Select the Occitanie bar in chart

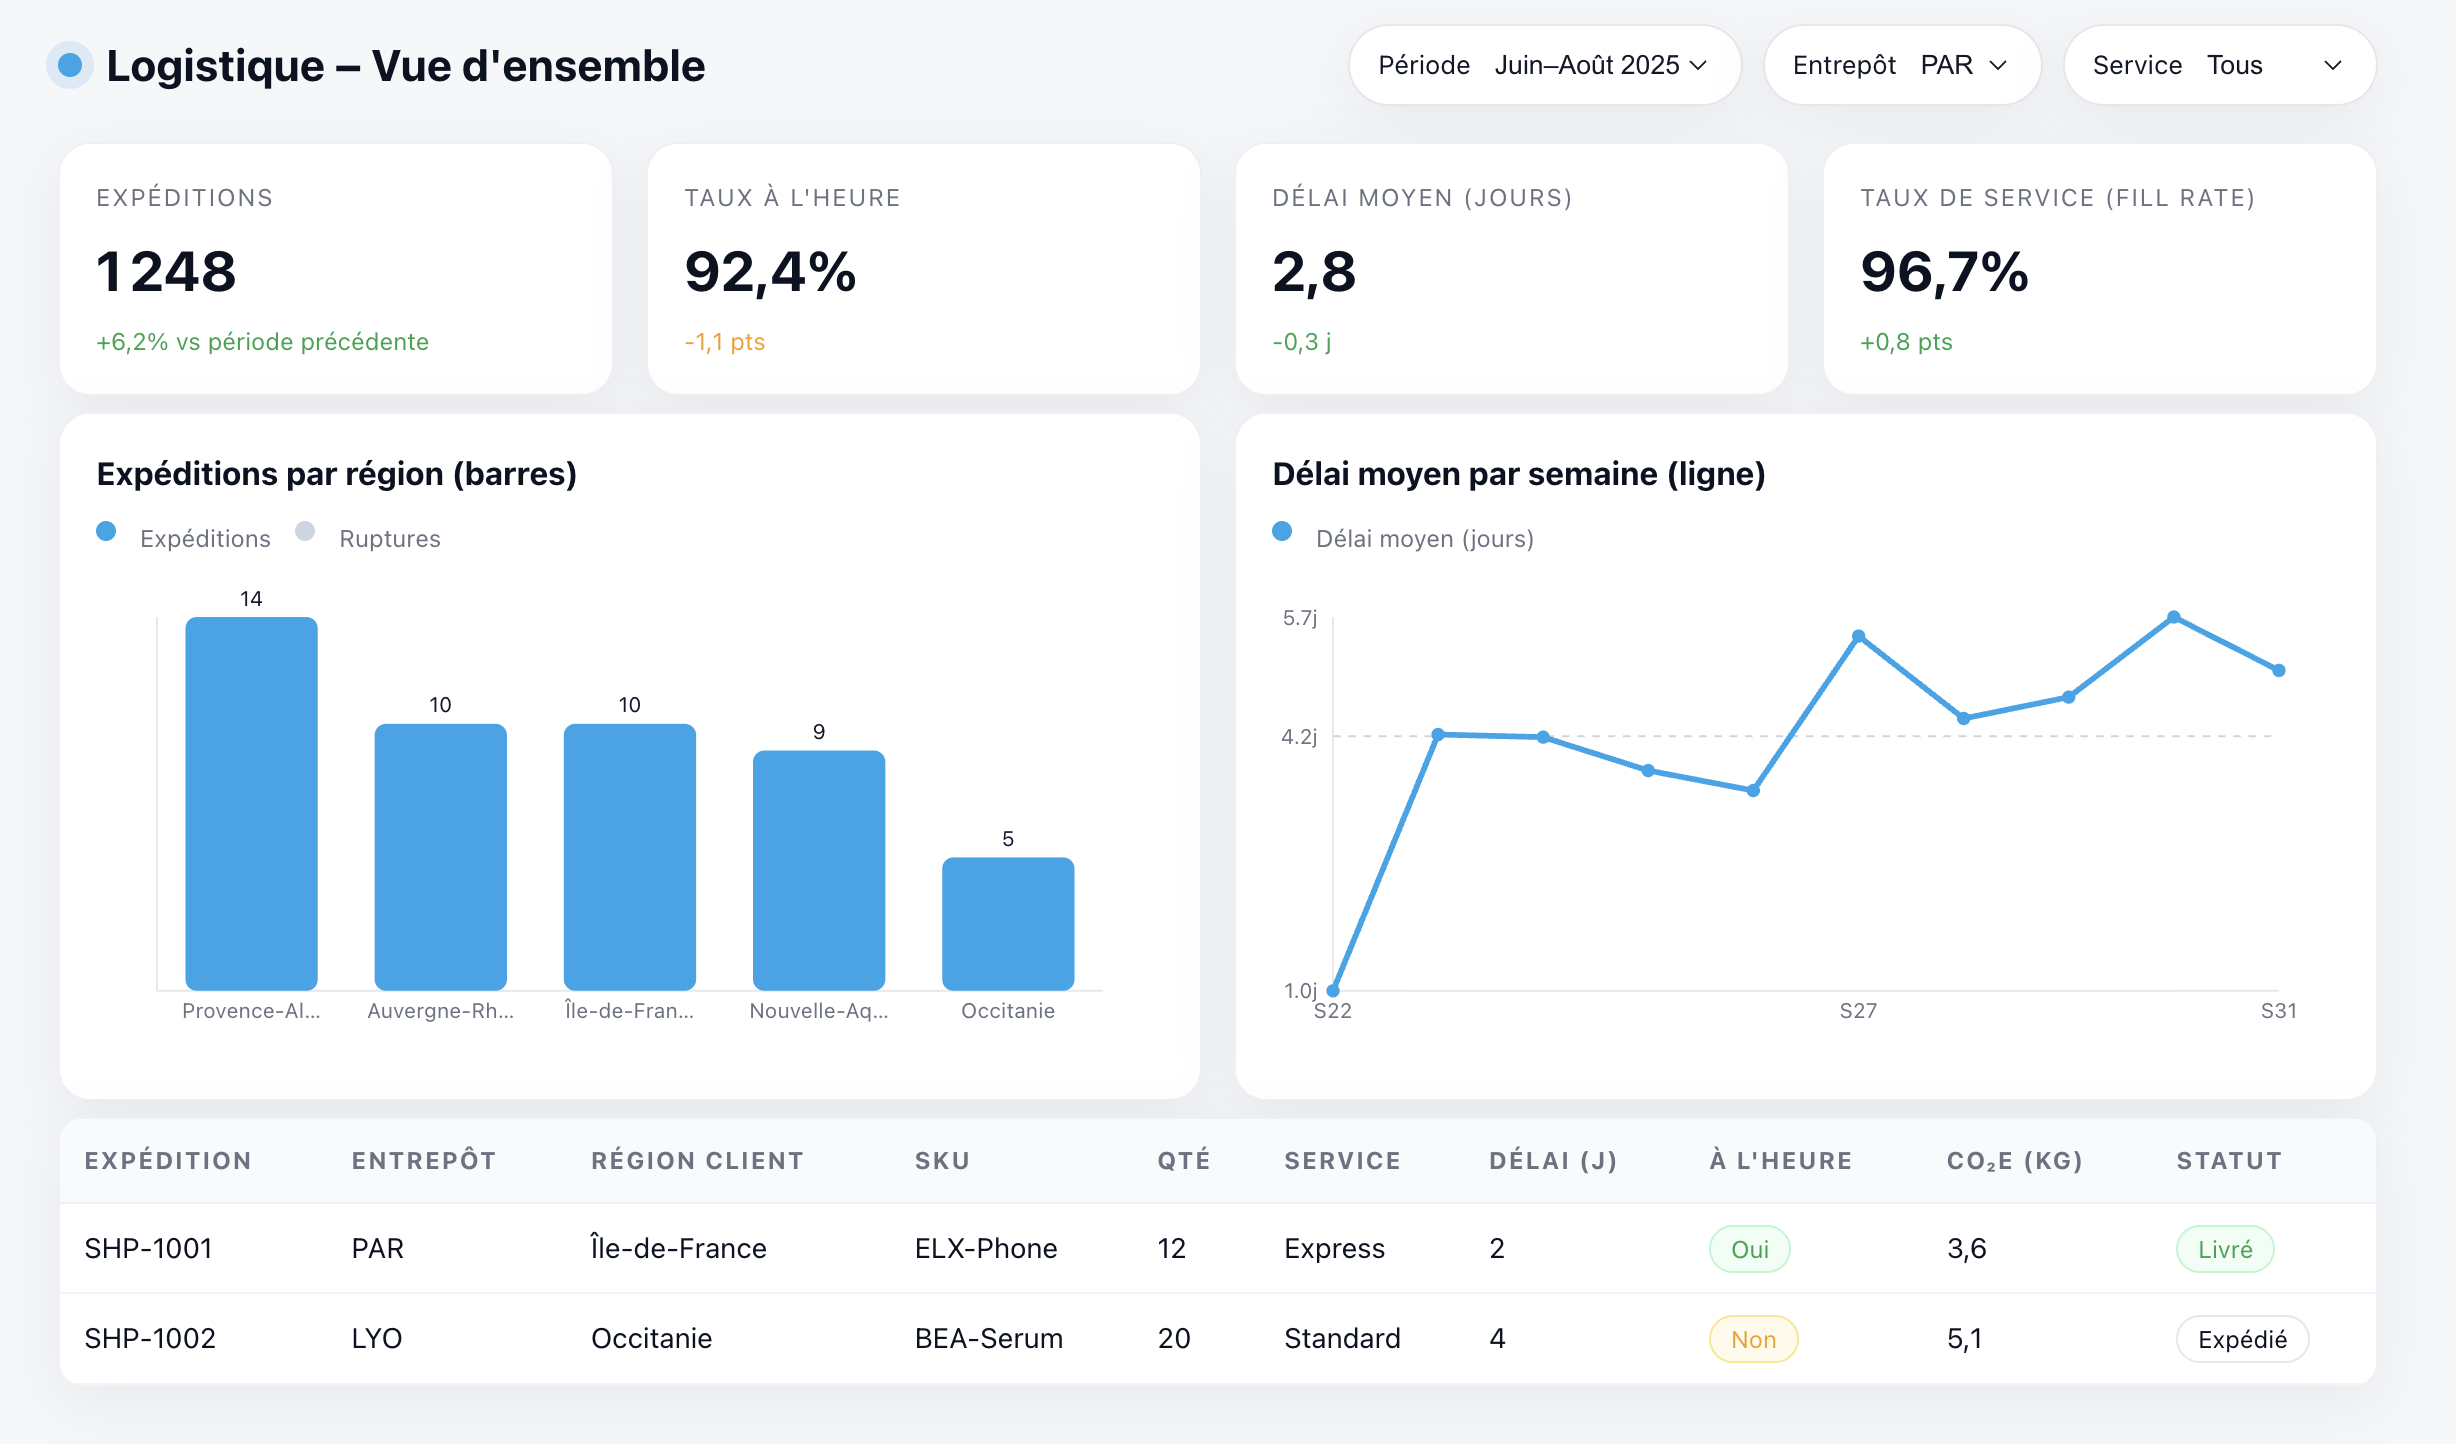point(1007,923)
